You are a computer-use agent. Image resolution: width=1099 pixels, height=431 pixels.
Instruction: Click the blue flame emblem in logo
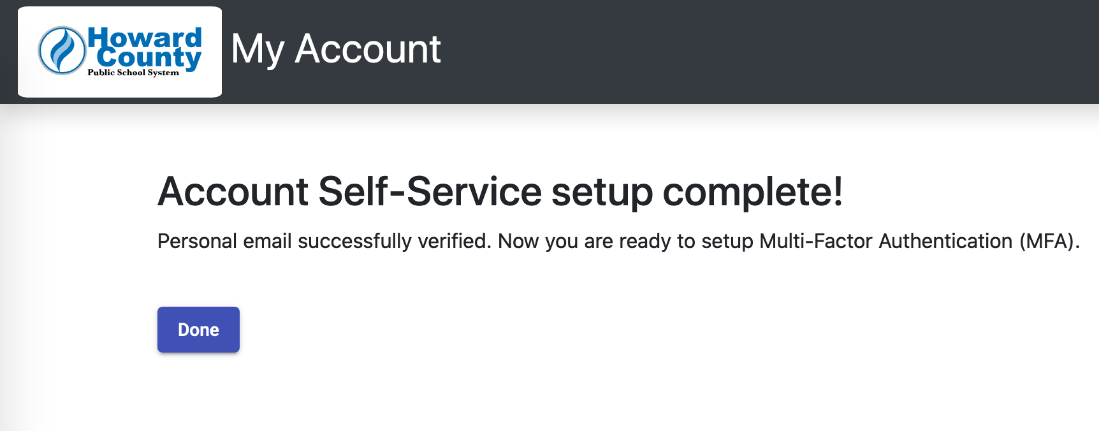tap(62, 51)
